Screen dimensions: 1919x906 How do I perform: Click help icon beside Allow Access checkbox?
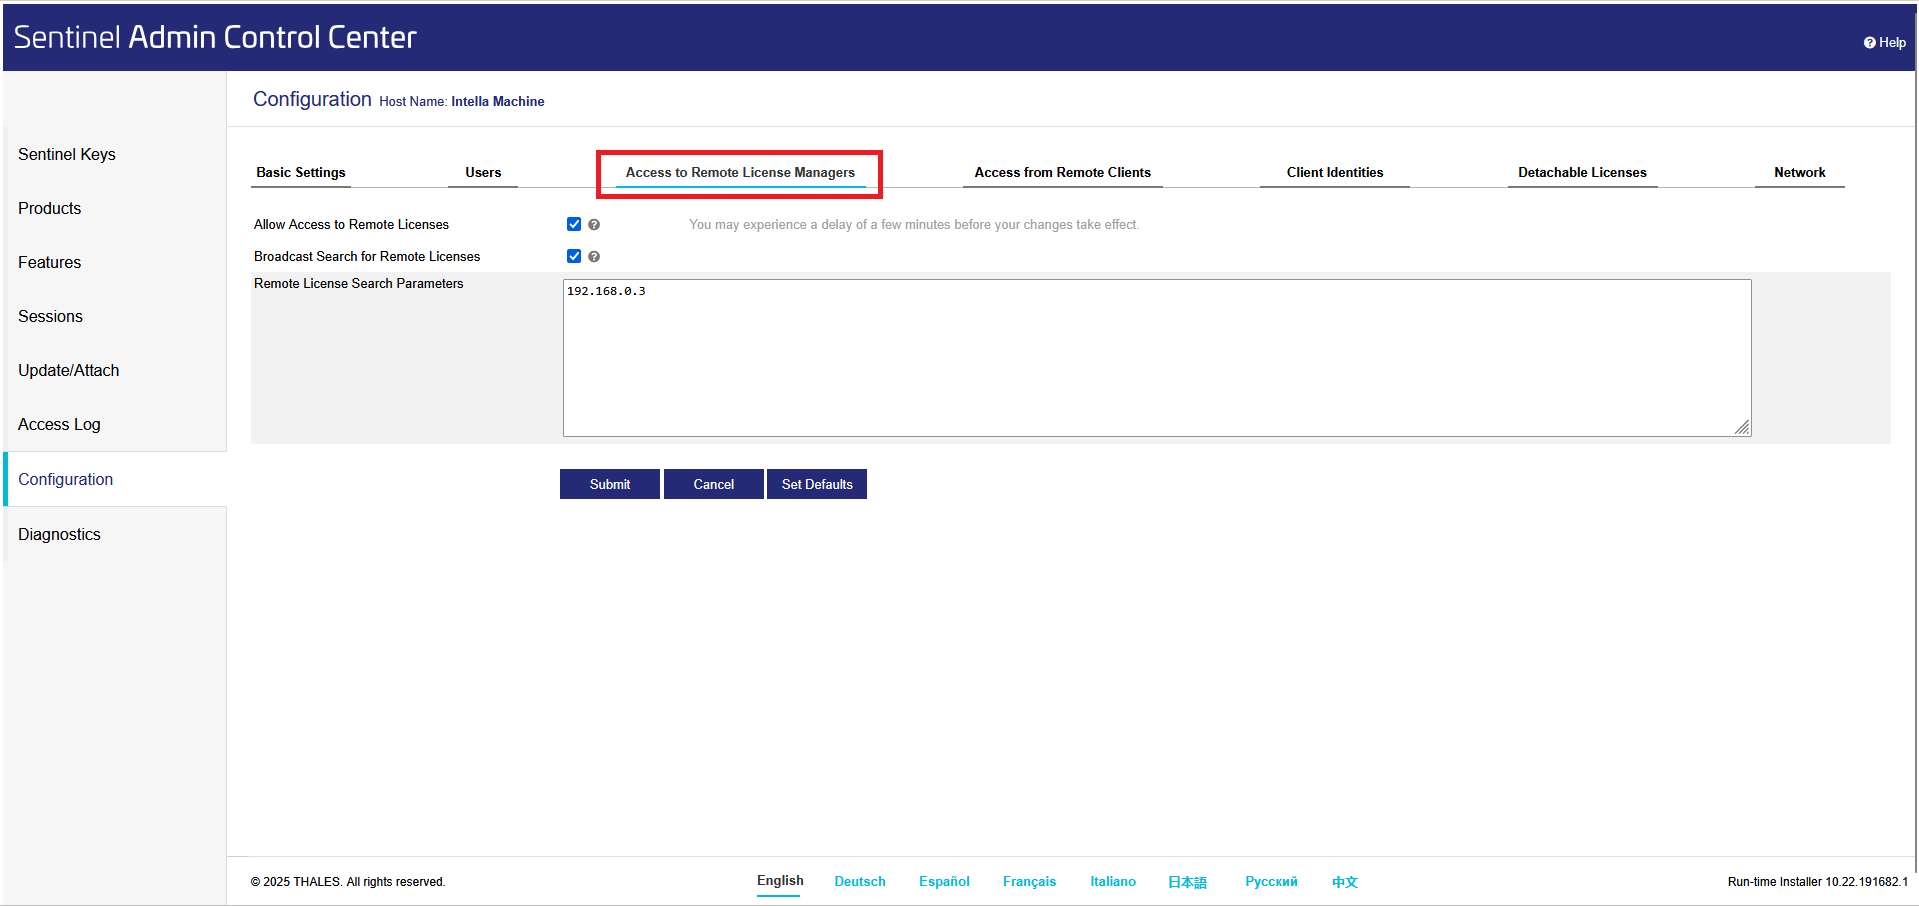594,225
